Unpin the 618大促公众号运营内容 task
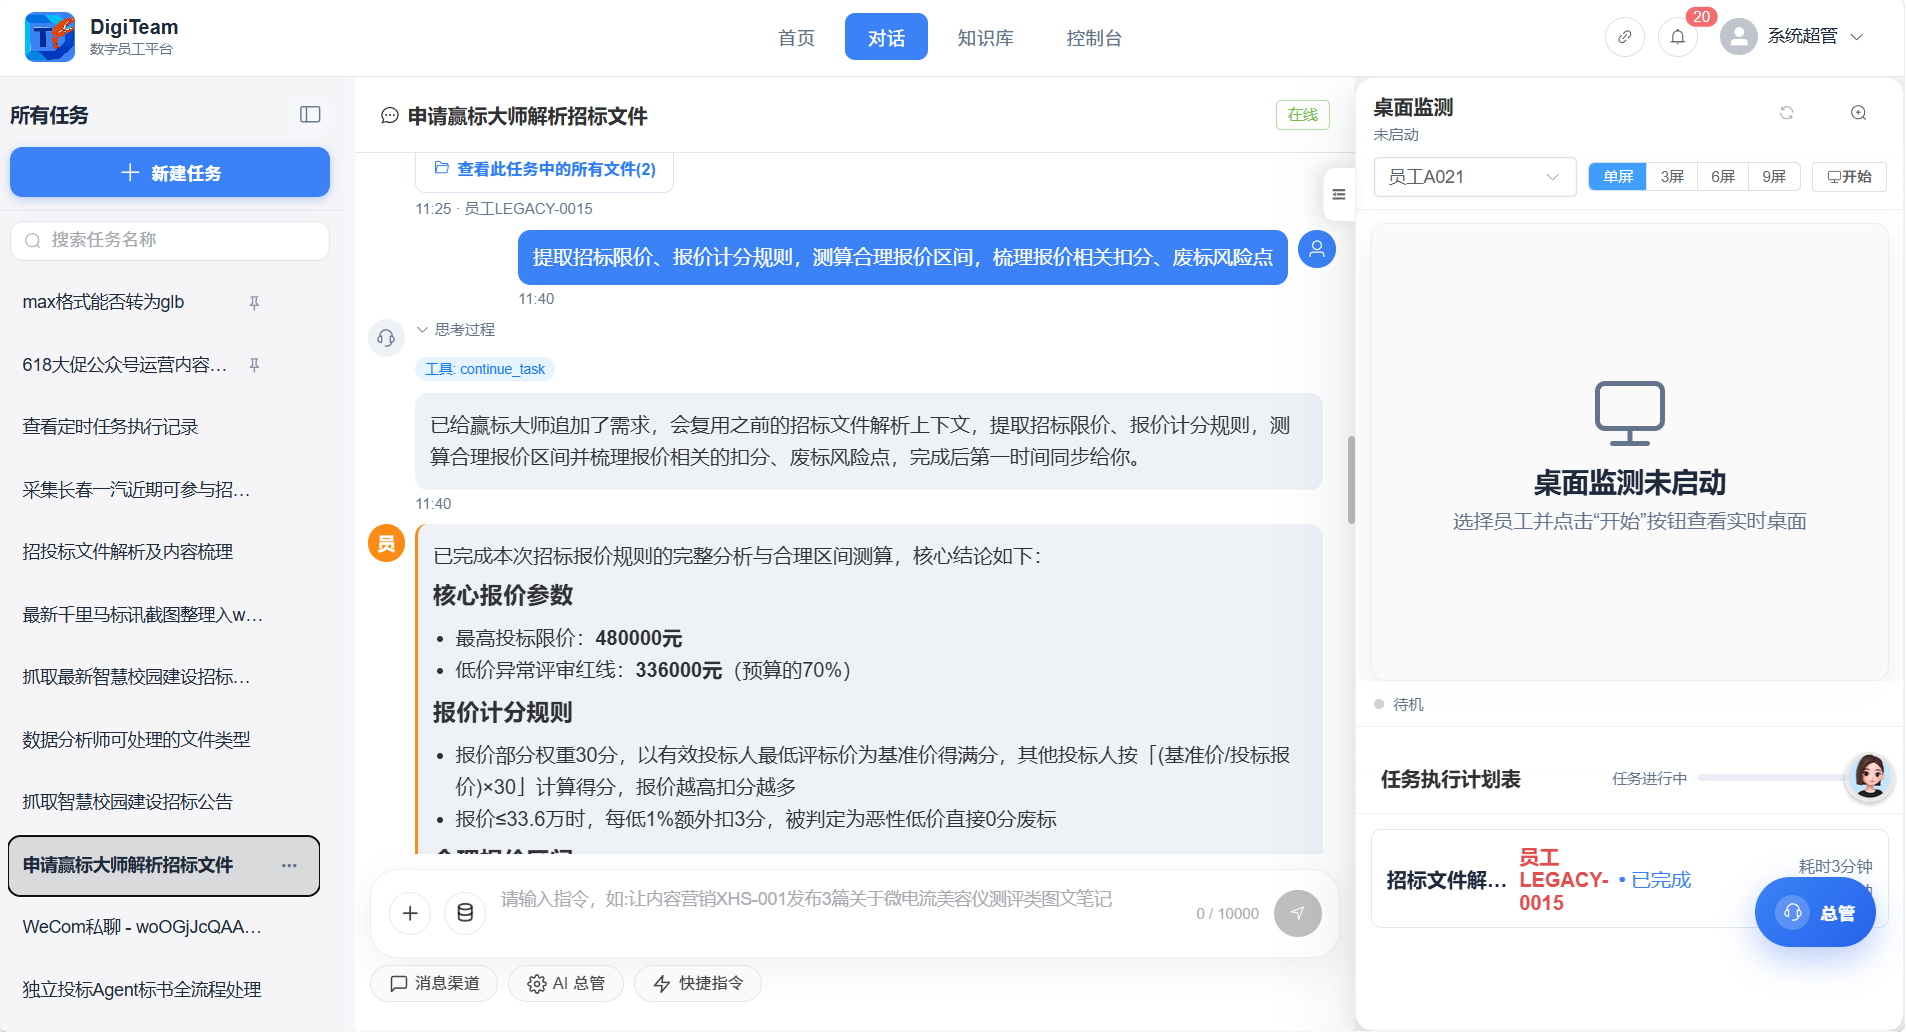This screenshot has height=1032, width=1907. click(x=254, y=365)
